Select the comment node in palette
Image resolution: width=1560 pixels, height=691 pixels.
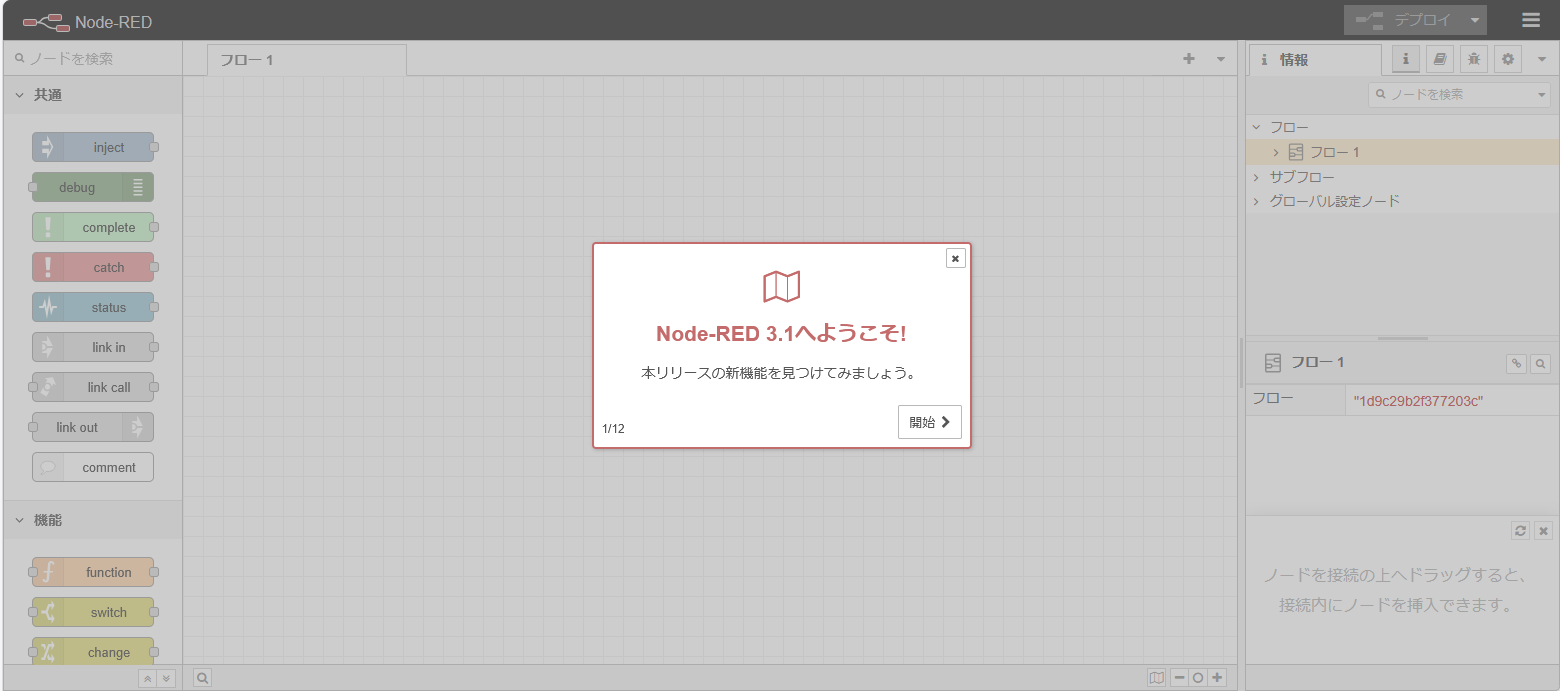click(x=93, y=467)
